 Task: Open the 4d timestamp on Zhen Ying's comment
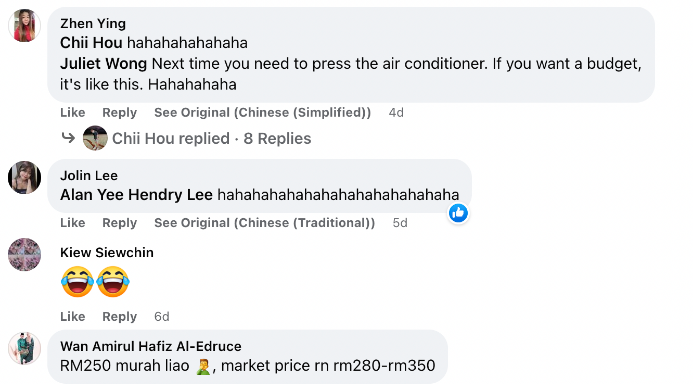pos(396,113)
